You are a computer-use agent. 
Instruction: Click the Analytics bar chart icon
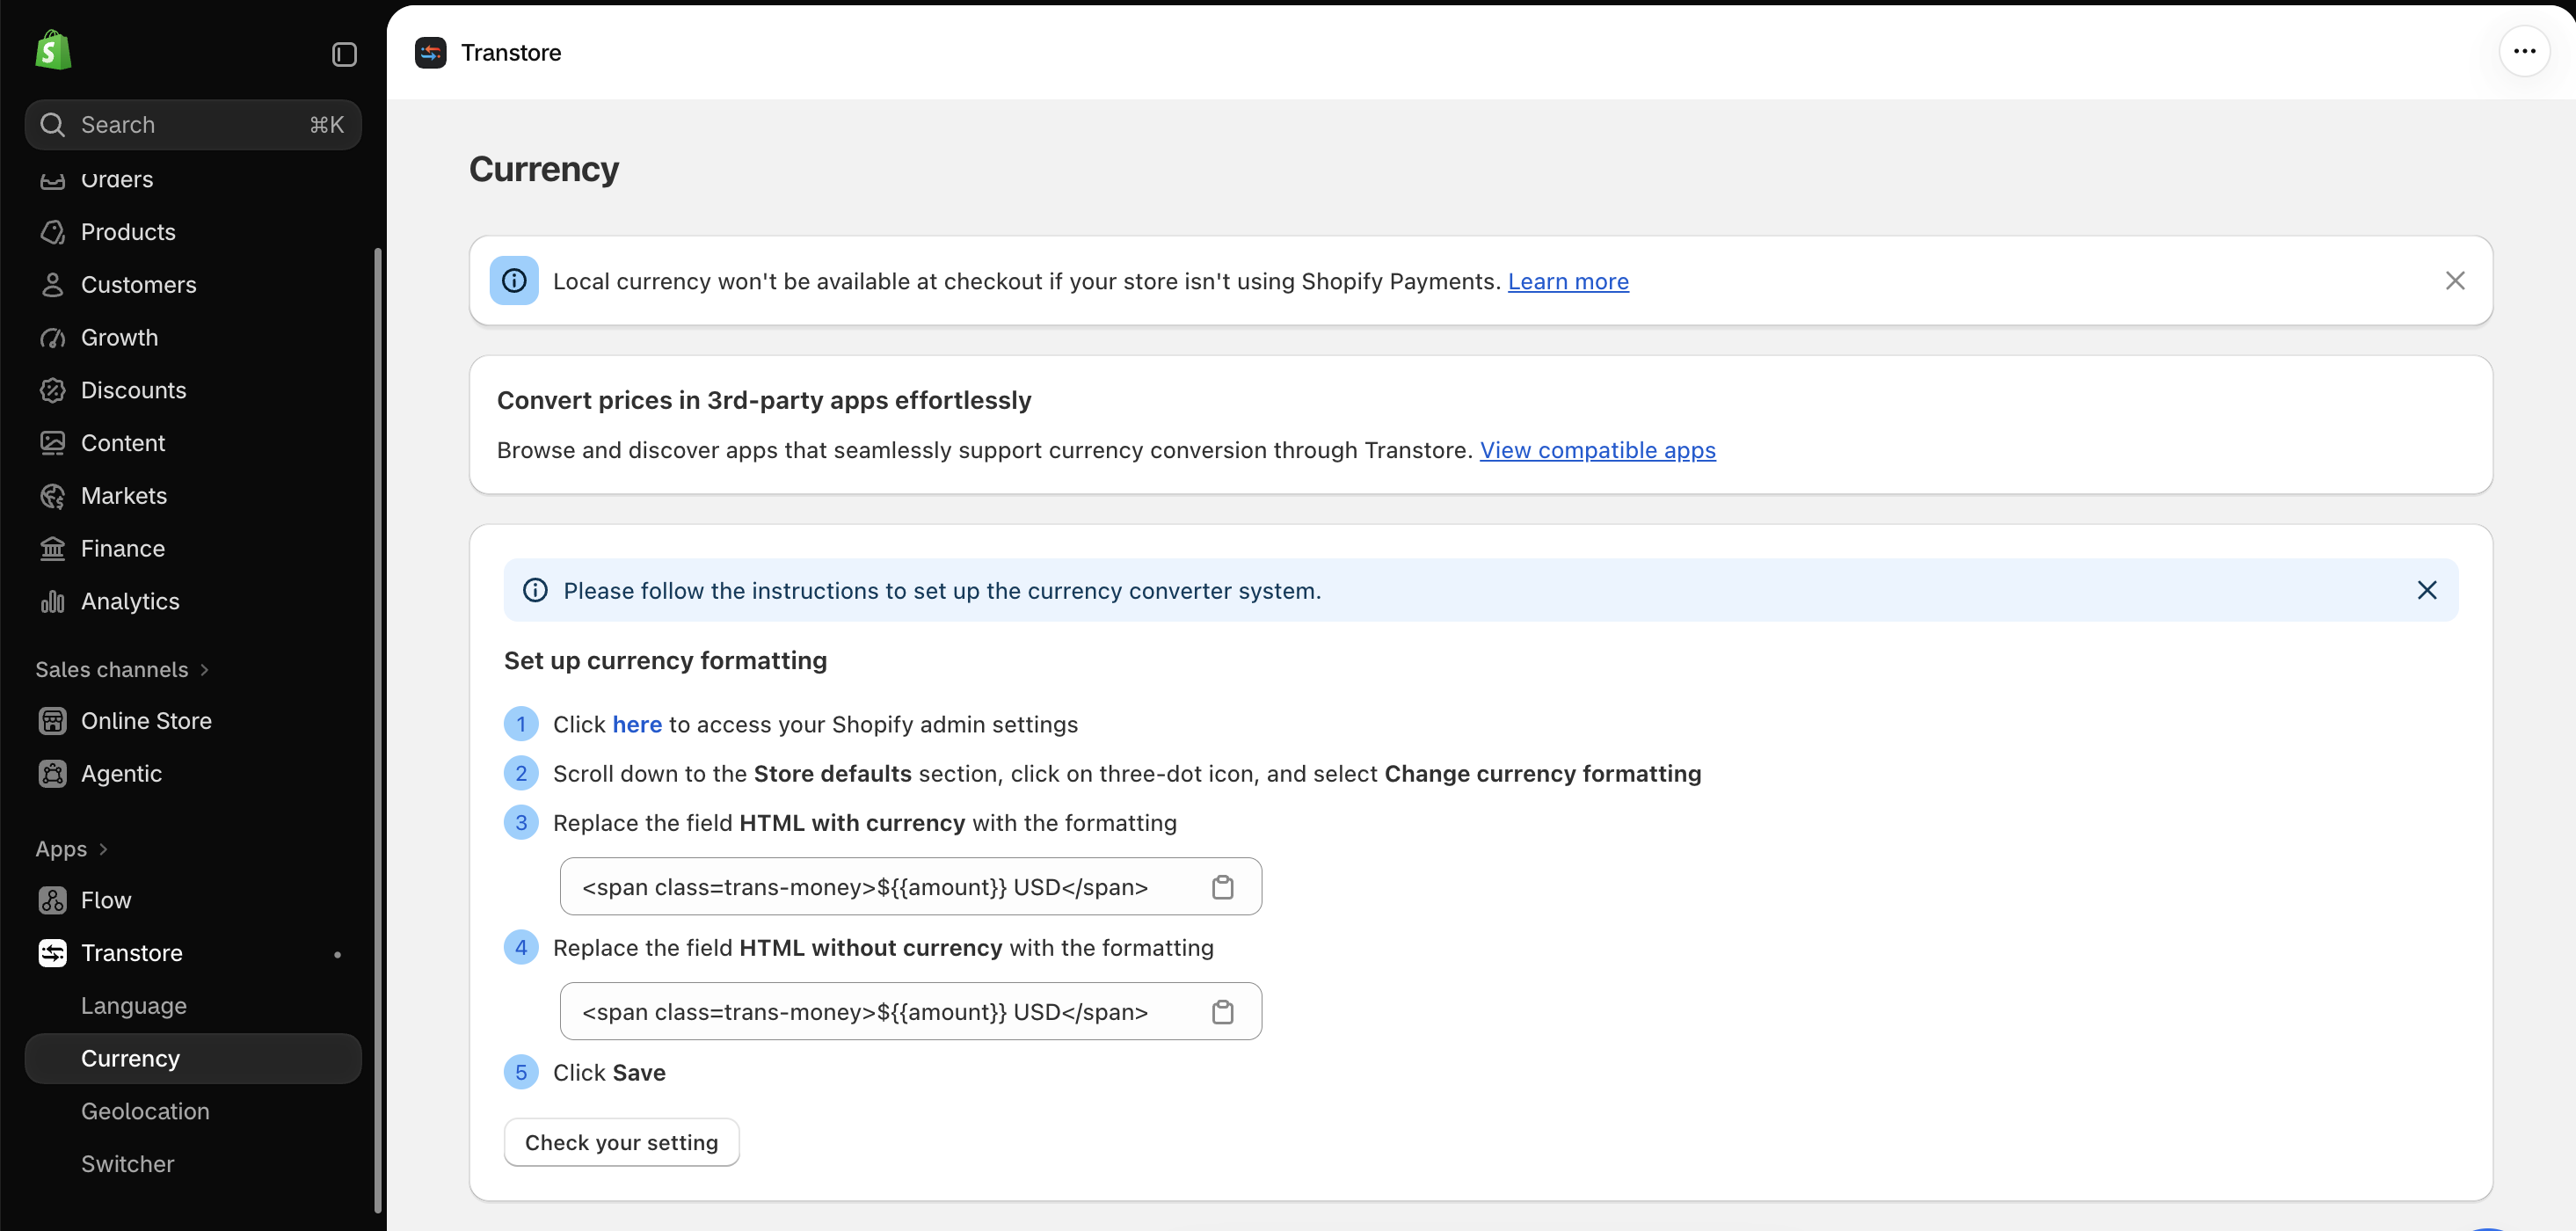52,601
